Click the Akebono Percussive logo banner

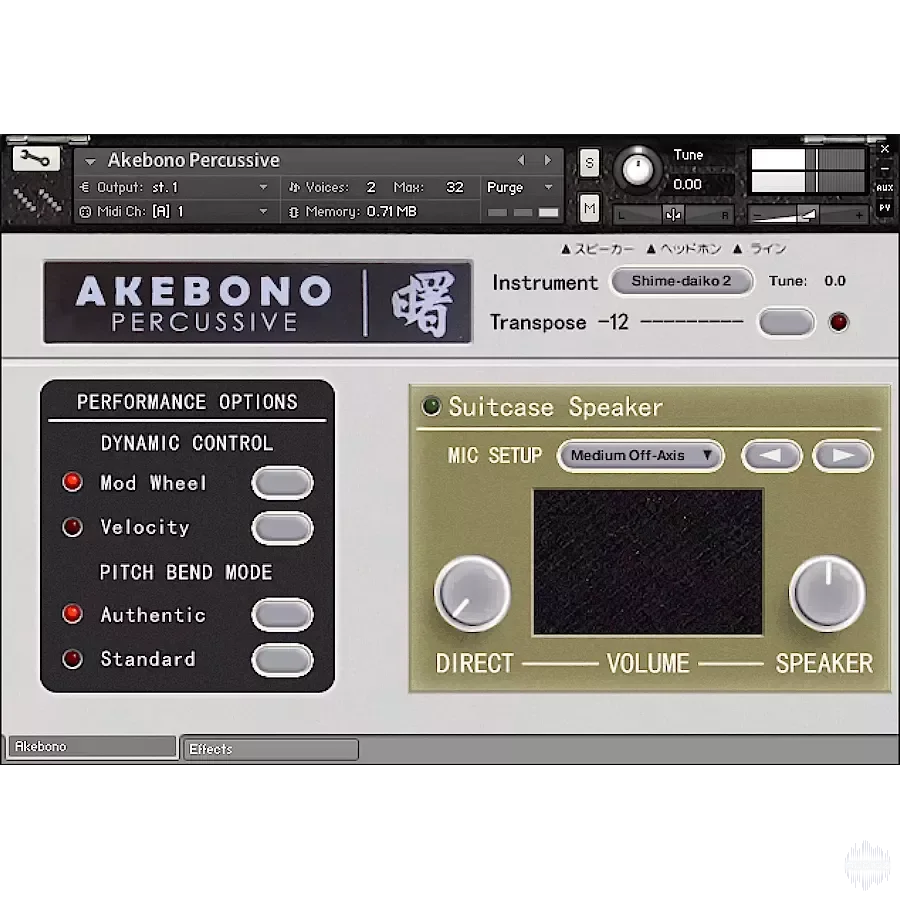tap(258, 302)
